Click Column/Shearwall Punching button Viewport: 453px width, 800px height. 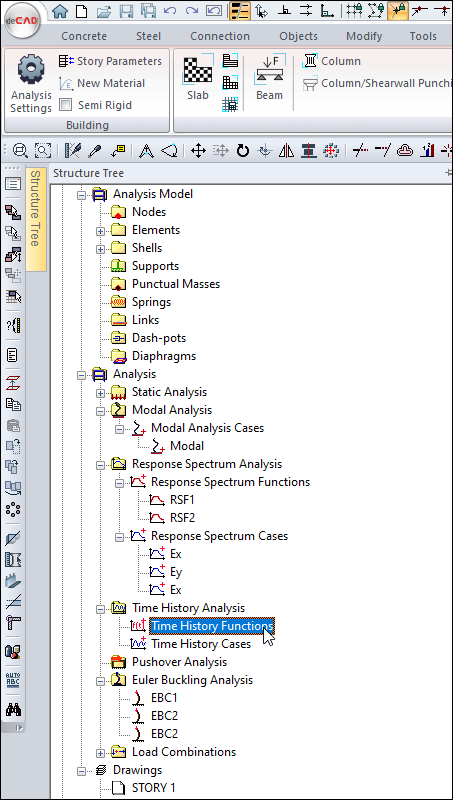(378, 83)
